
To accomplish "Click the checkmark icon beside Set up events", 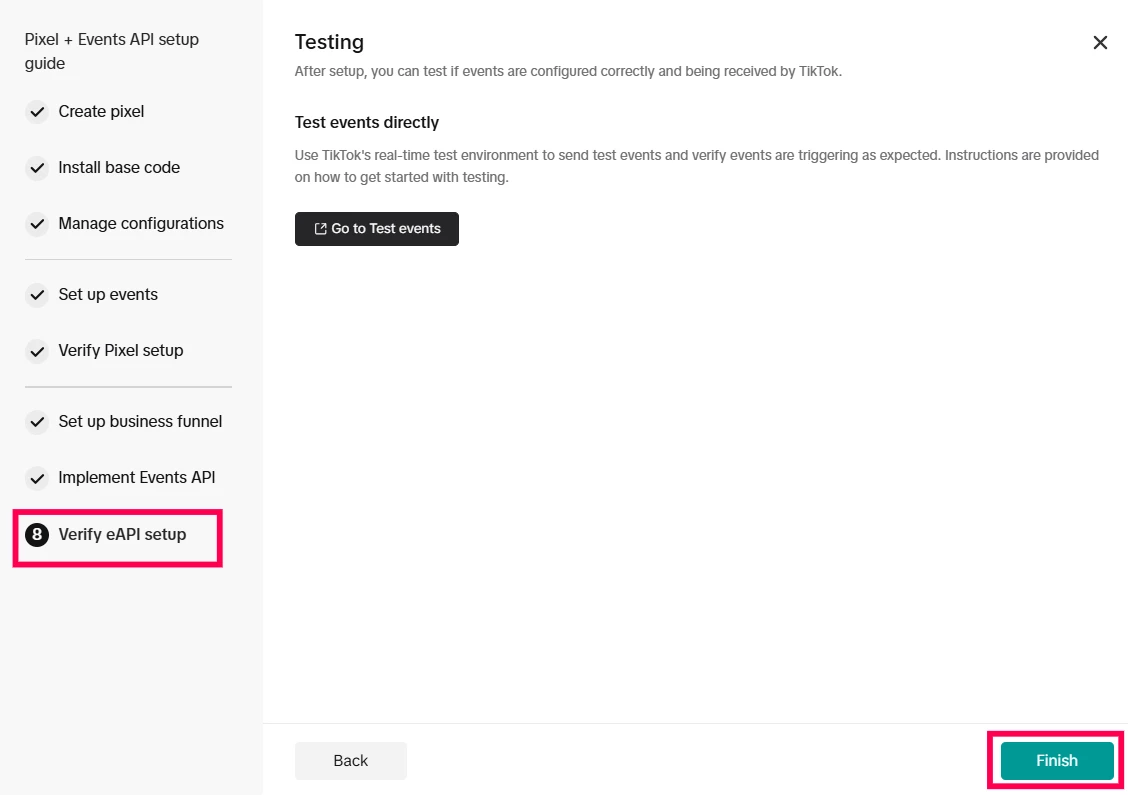I will [x=37, y=295].
